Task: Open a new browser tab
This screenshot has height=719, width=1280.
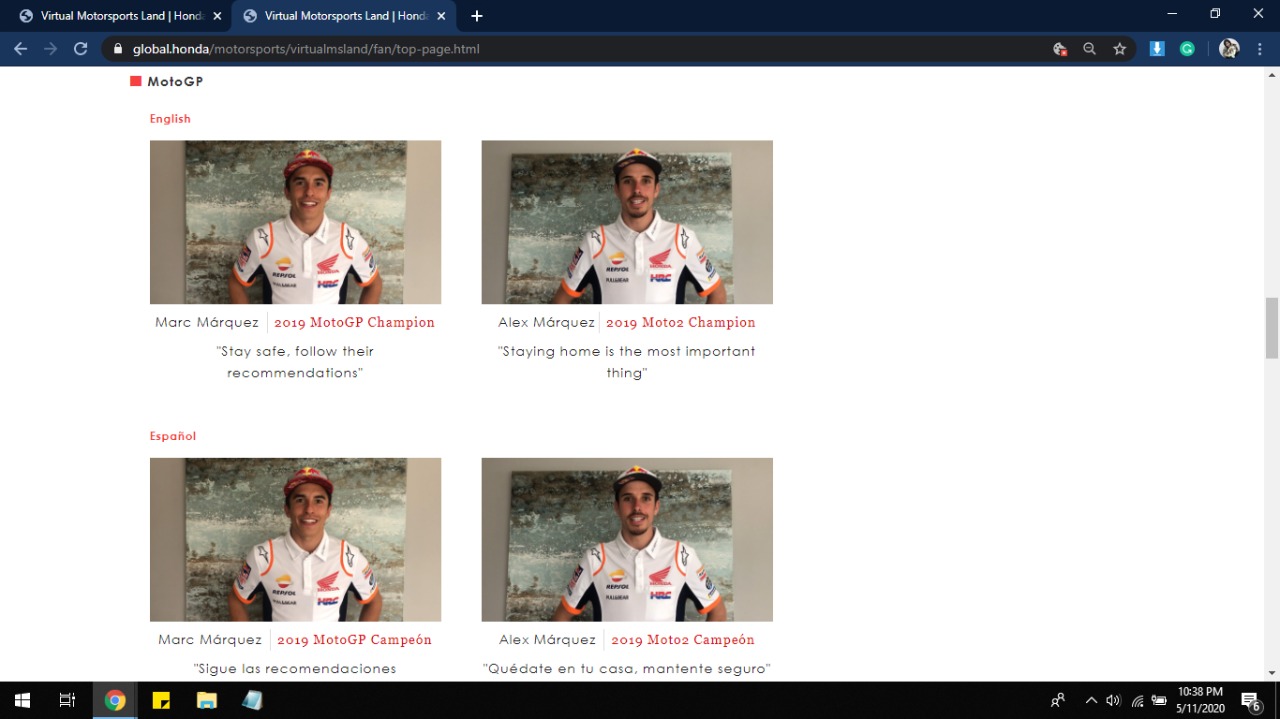Action: pos(477,16)
